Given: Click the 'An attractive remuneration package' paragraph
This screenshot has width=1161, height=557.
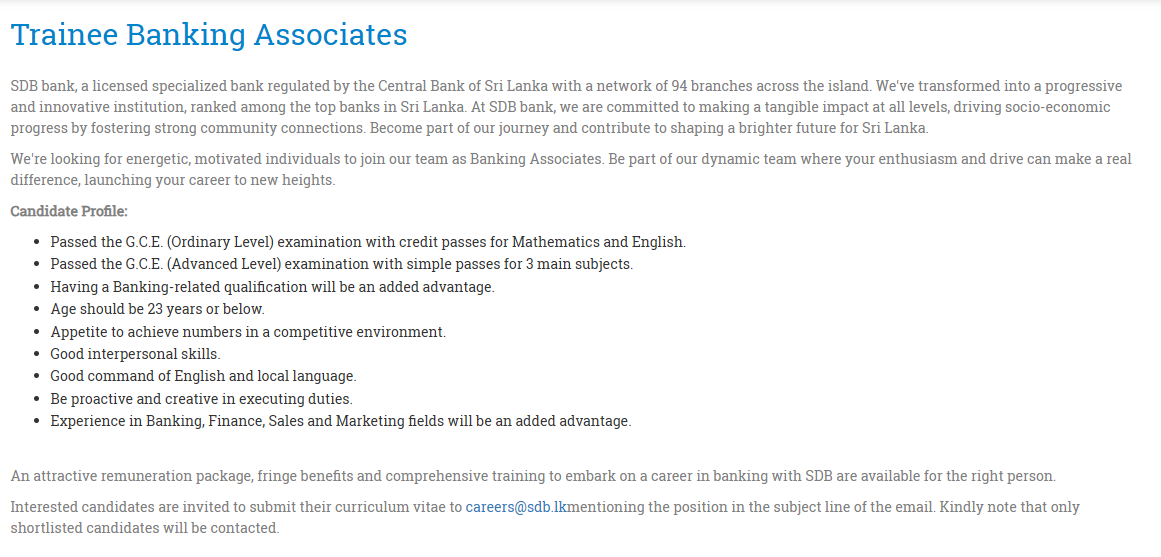Looking at the screenshot, I should 533,476.
